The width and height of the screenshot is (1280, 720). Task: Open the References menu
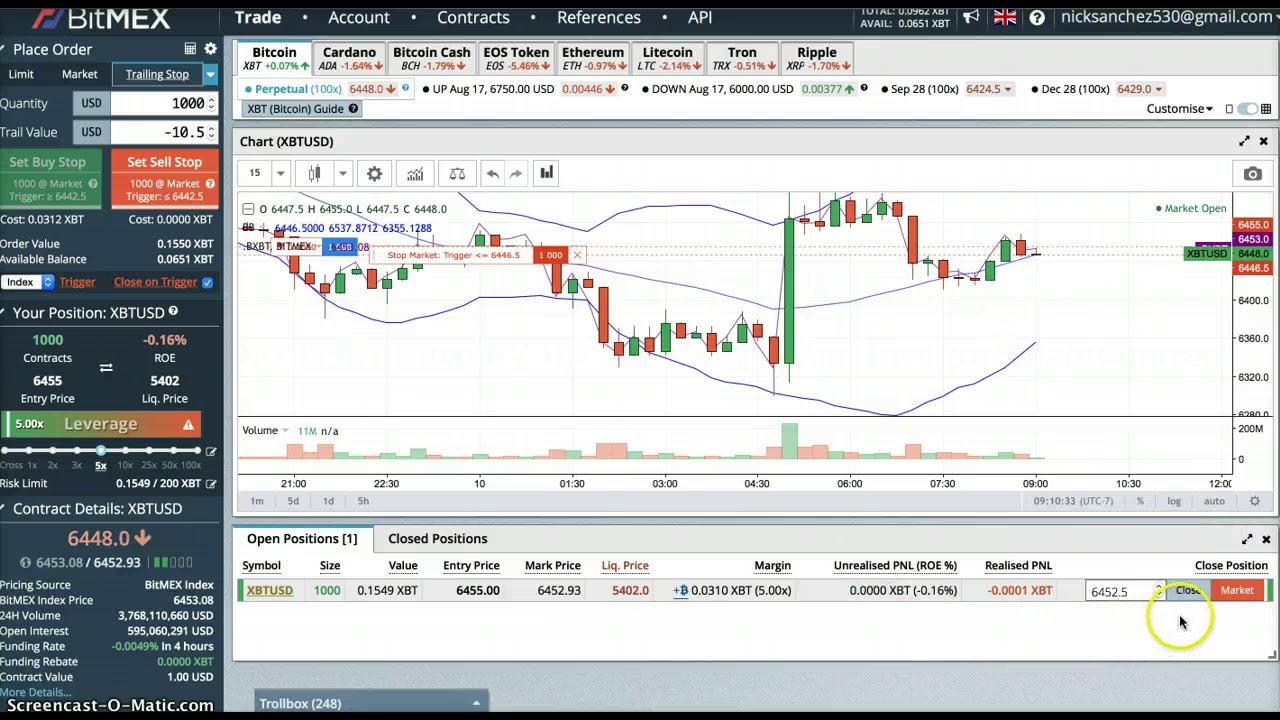[x=598, y=17]
